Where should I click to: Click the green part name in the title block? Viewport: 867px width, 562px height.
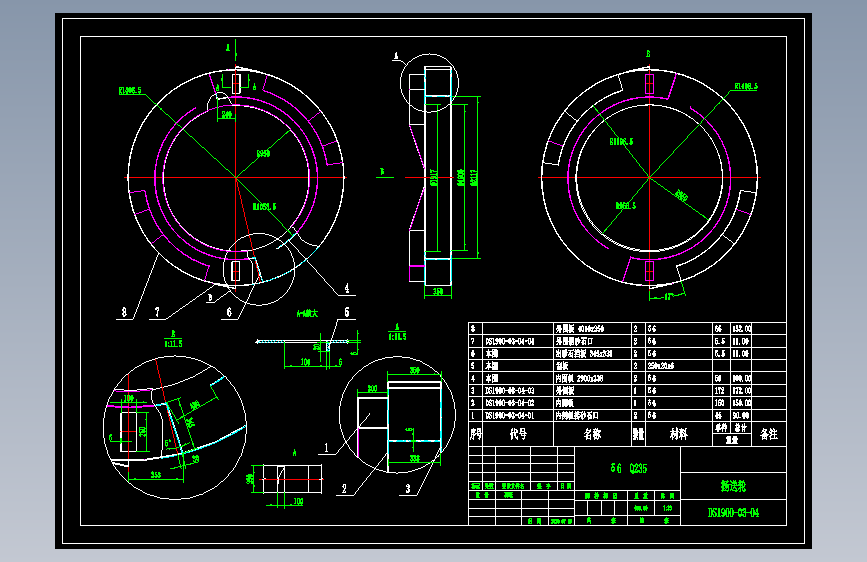tap(733, 486)
